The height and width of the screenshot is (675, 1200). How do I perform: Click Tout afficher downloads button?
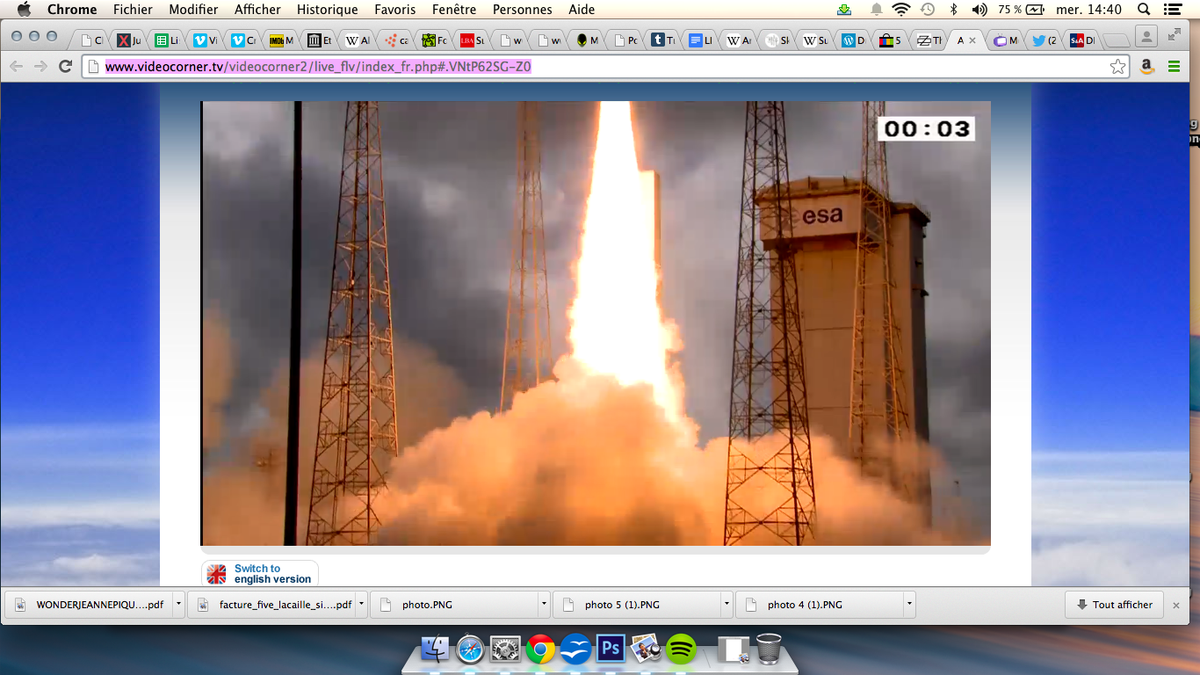point(1114,604)
